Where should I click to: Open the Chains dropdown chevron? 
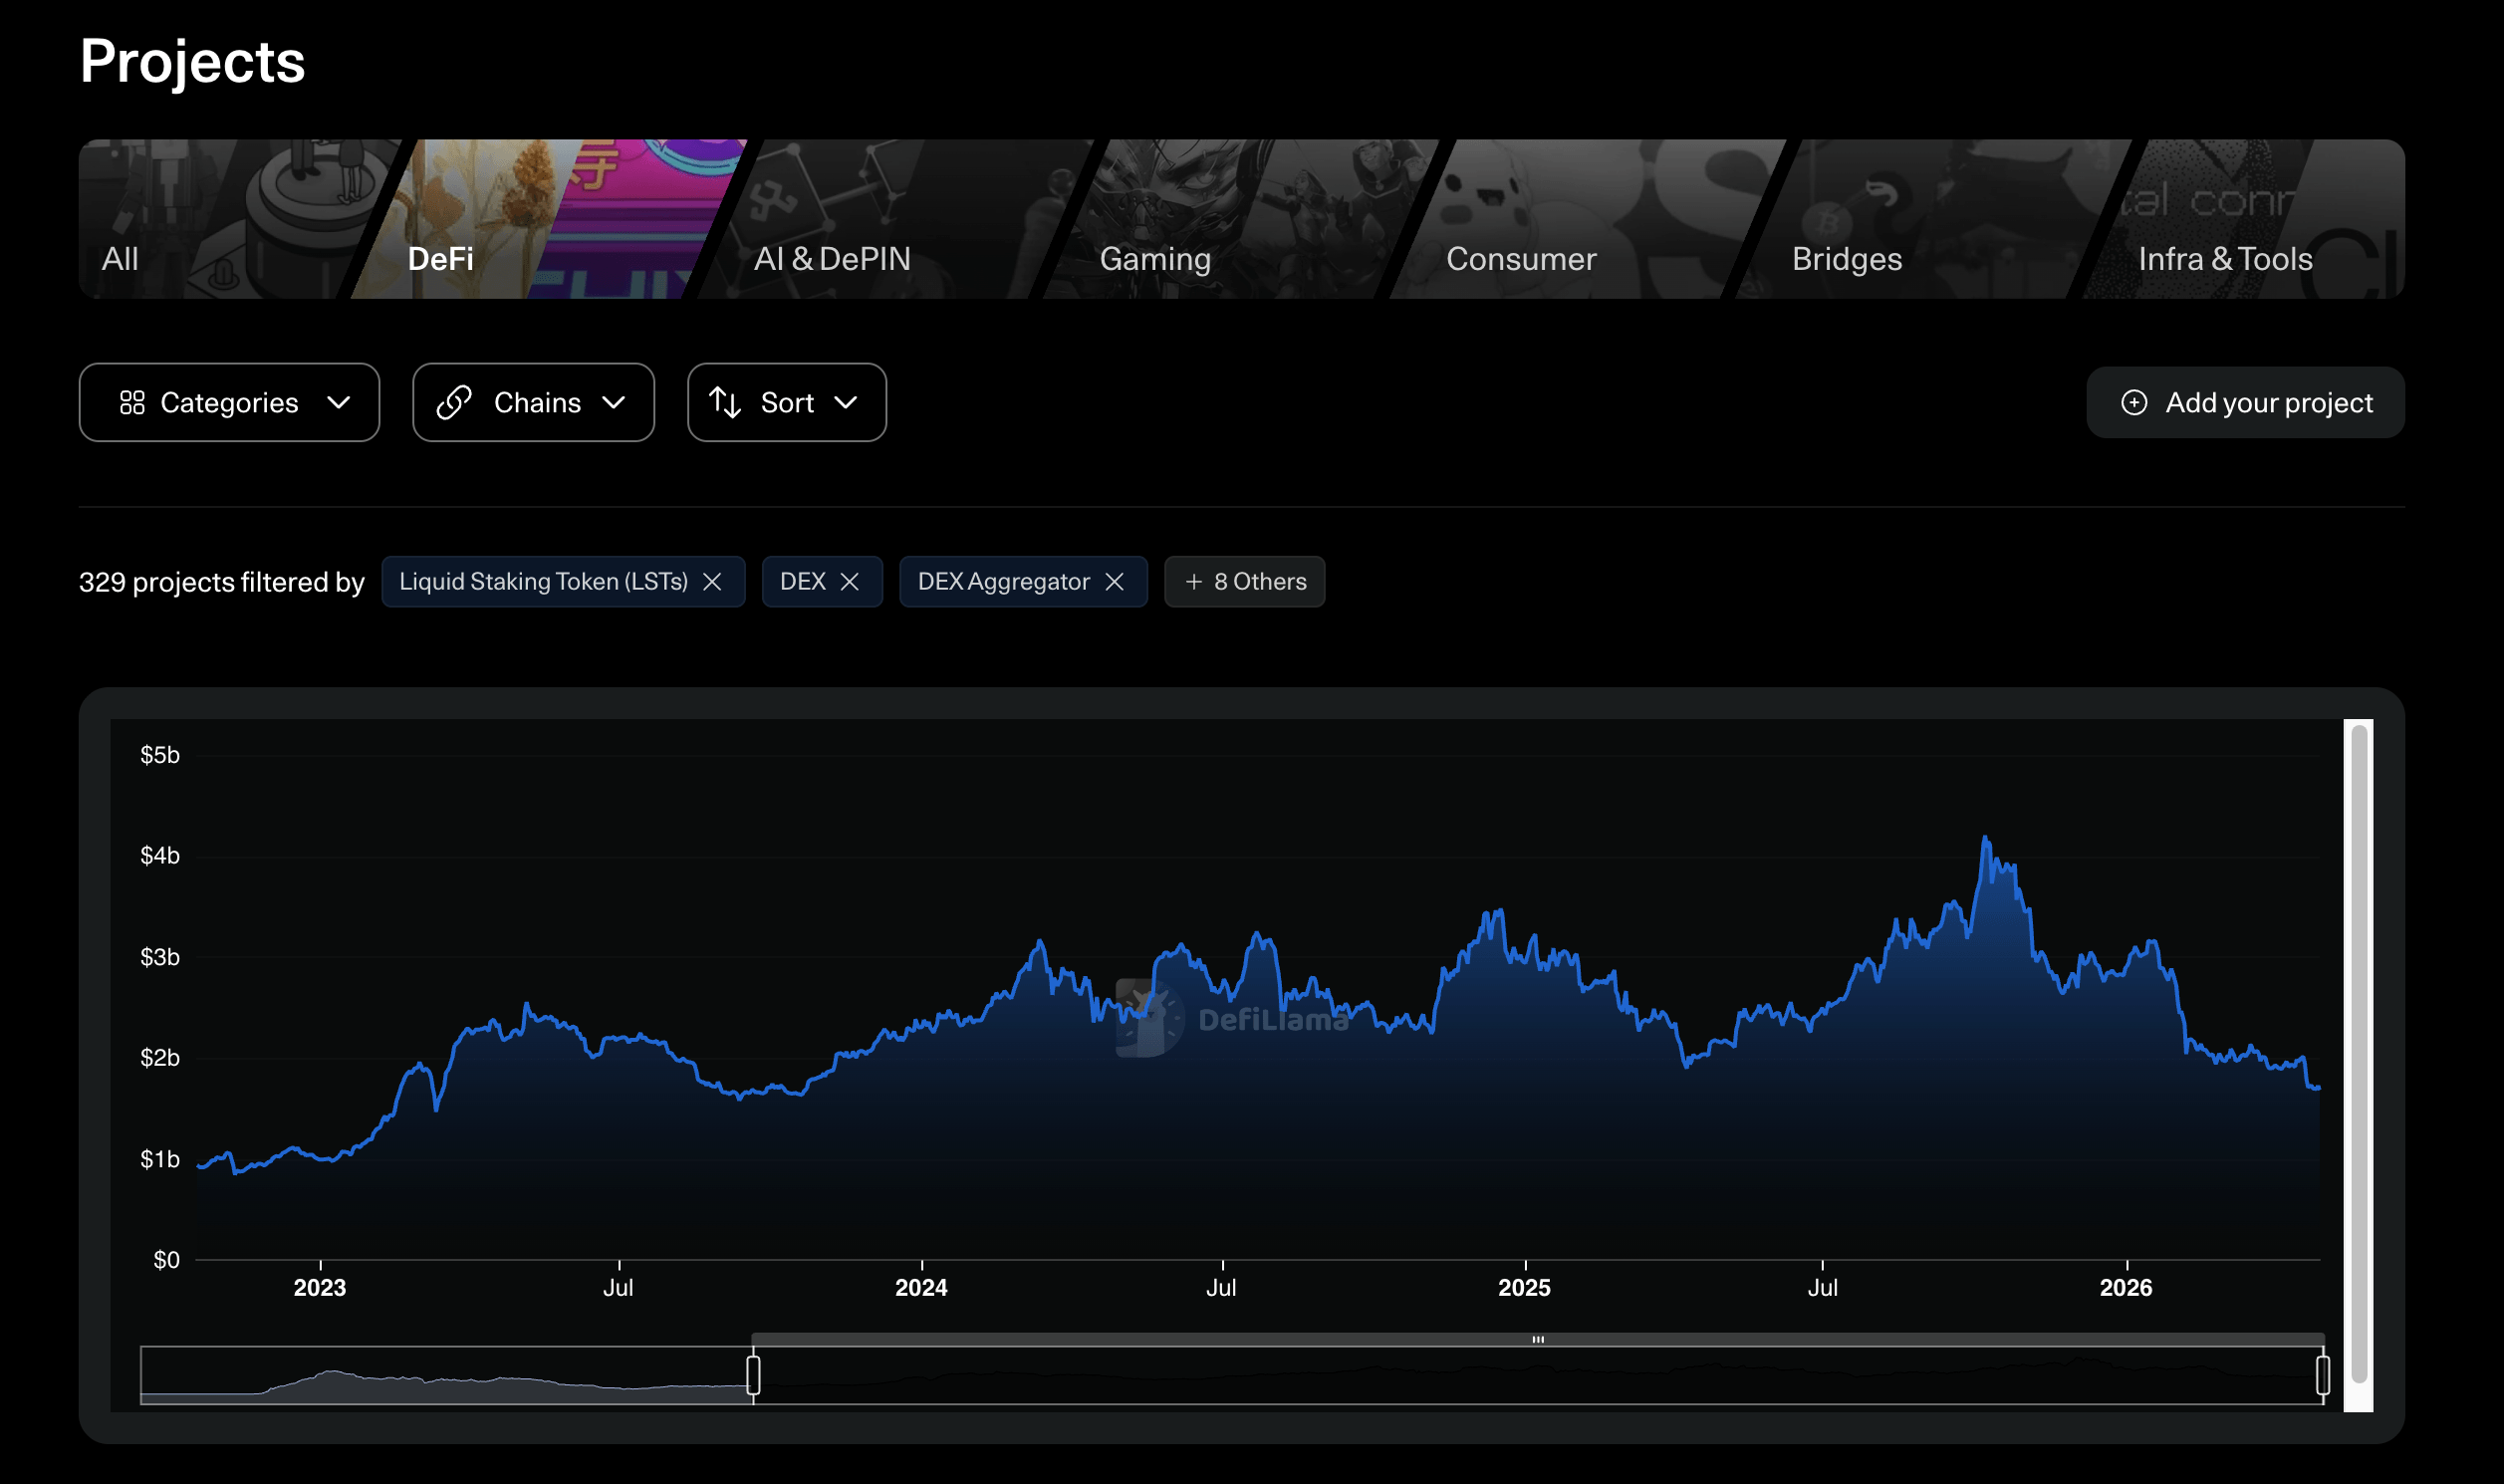point(614,403)
